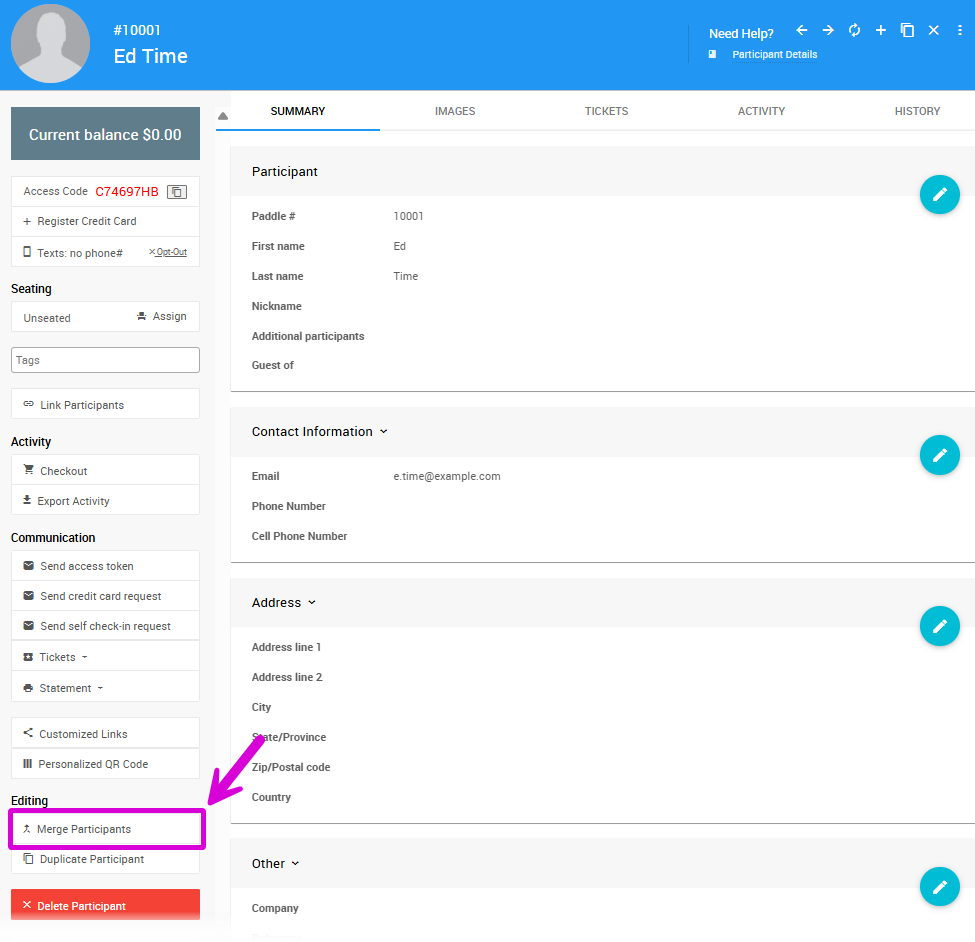Open the three-dot more options menu
The image size is (975, 942).
click(x=960, y=31)
